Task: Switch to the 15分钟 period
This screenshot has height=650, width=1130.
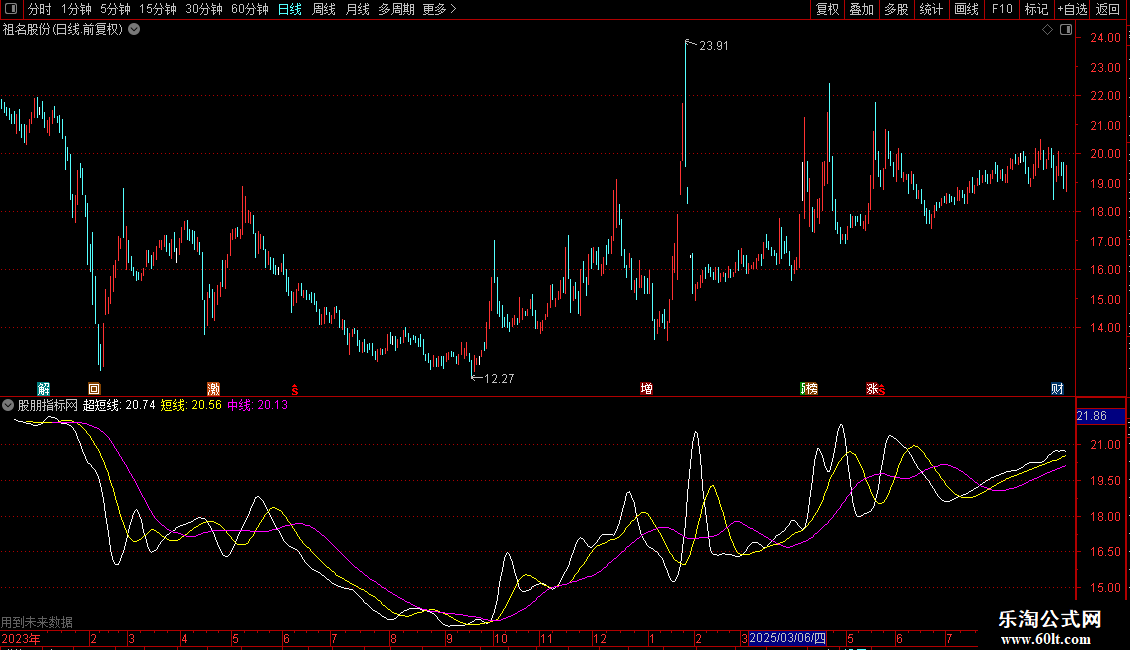Action: (x=158, y=9)
